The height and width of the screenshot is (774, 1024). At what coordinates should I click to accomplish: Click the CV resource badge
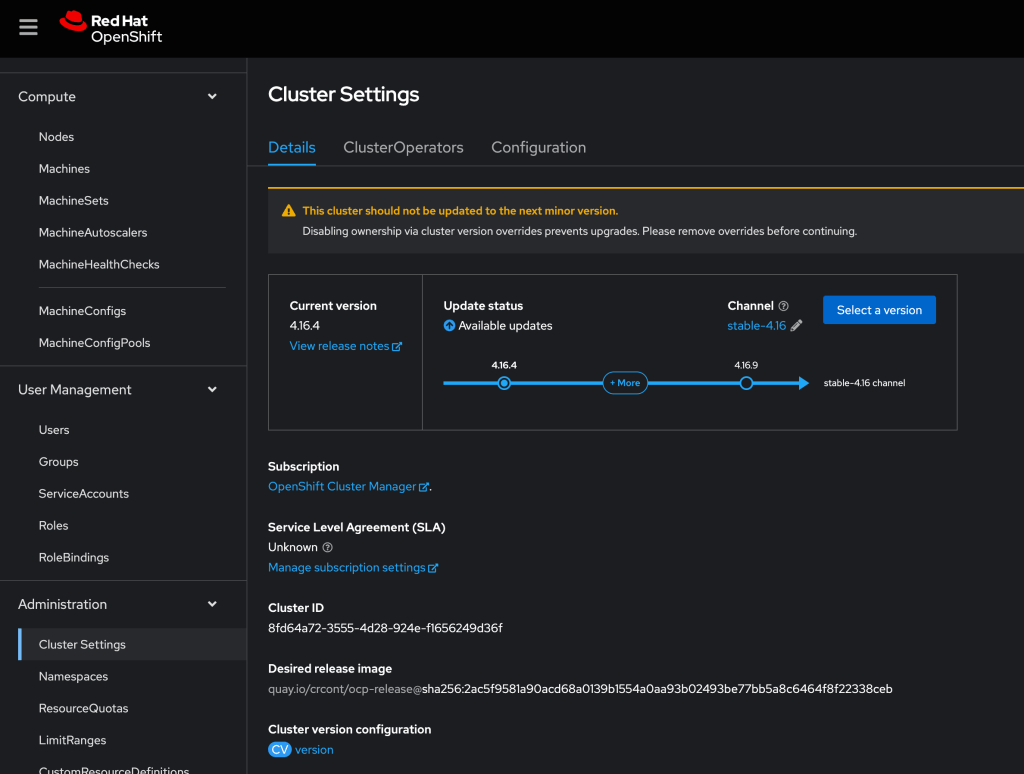[280, 750]
